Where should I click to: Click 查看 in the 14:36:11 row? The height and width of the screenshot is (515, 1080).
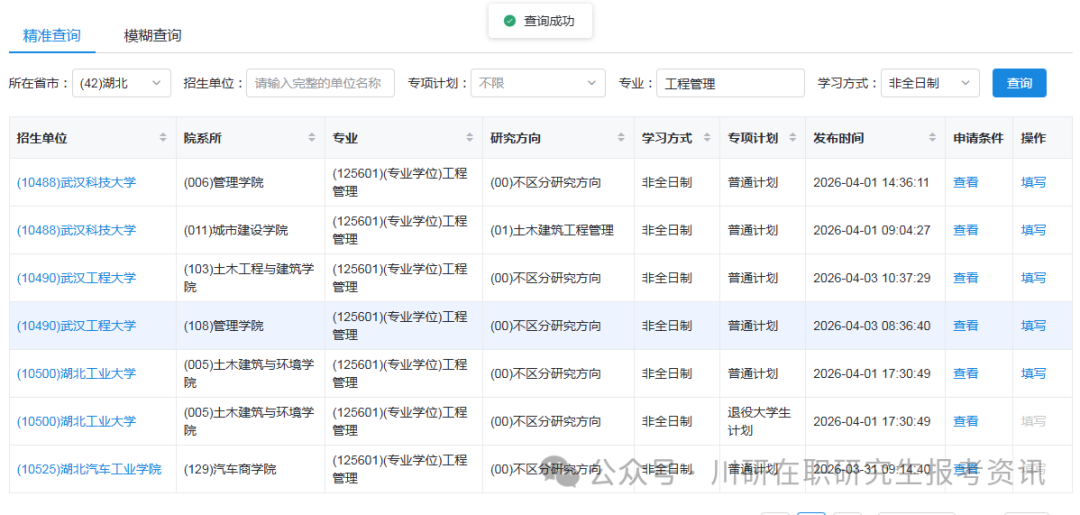tap(966, 182)
